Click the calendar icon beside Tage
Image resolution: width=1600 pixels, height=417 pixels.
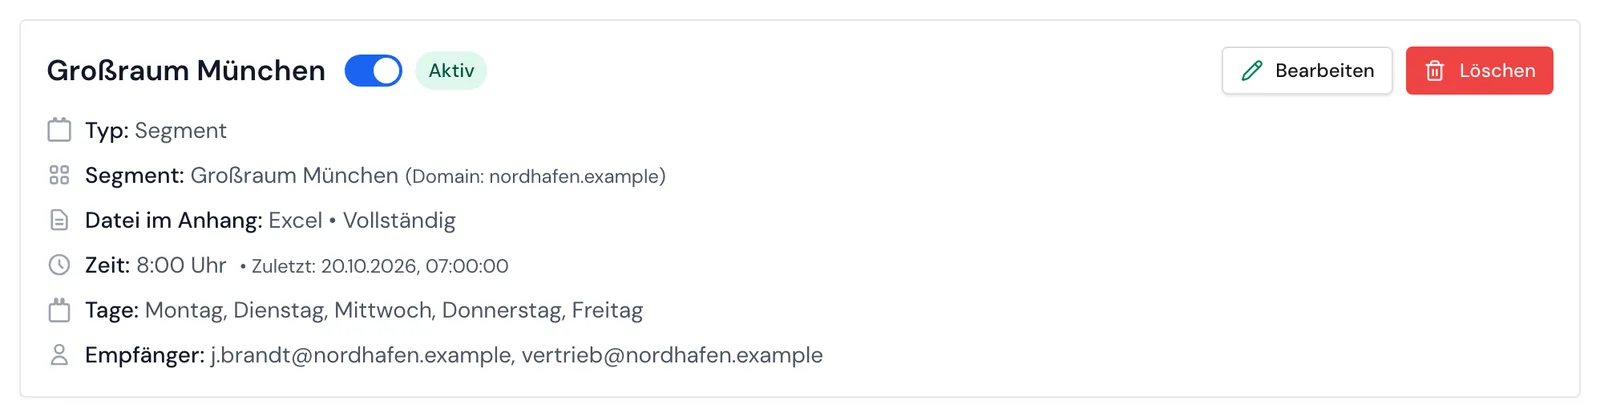pyautogui.click(x=59, y=310)
